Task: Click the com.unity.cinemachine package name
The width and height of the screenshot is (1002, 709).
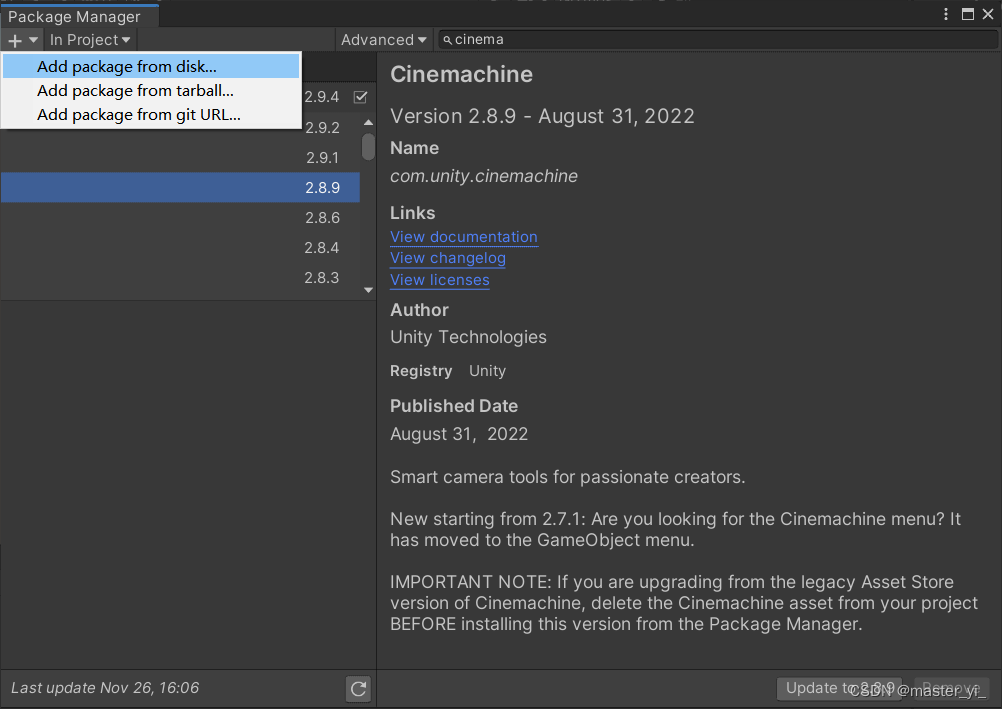Action: tap(484, 176)
